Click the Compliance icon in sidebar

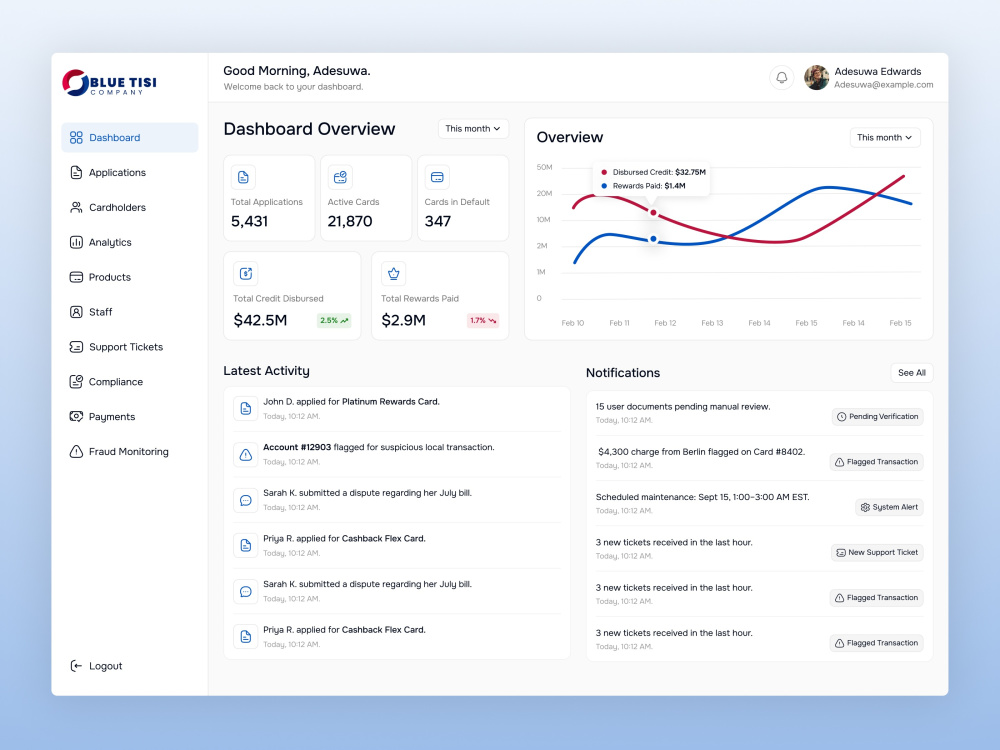pyautogui.click(x=76, y=381)
